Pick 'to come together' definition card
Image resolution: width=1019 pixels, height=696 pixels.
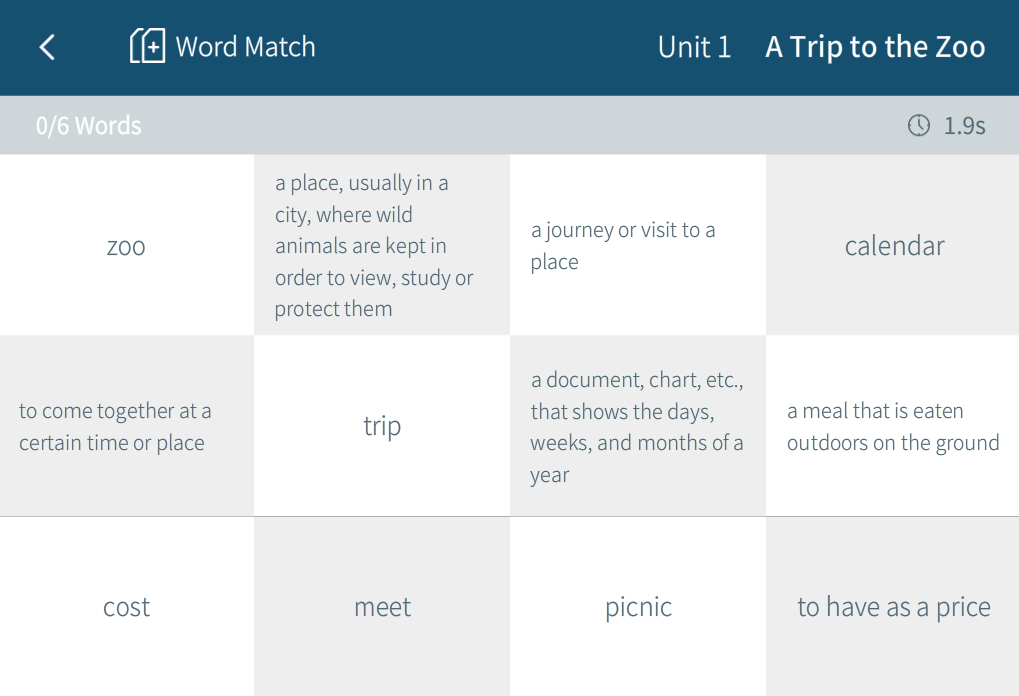[x=127, y=426]
